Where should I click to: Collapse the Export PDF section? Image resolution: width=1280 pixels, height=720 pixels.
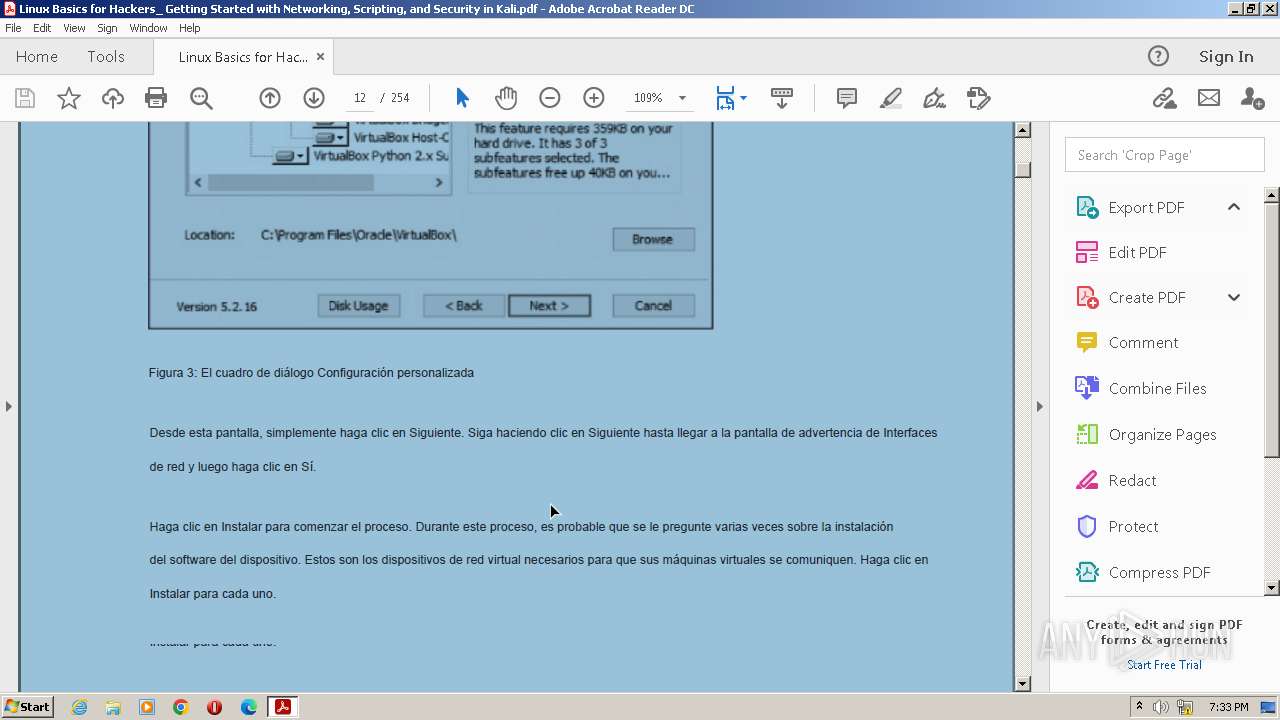coord(1234,207)
